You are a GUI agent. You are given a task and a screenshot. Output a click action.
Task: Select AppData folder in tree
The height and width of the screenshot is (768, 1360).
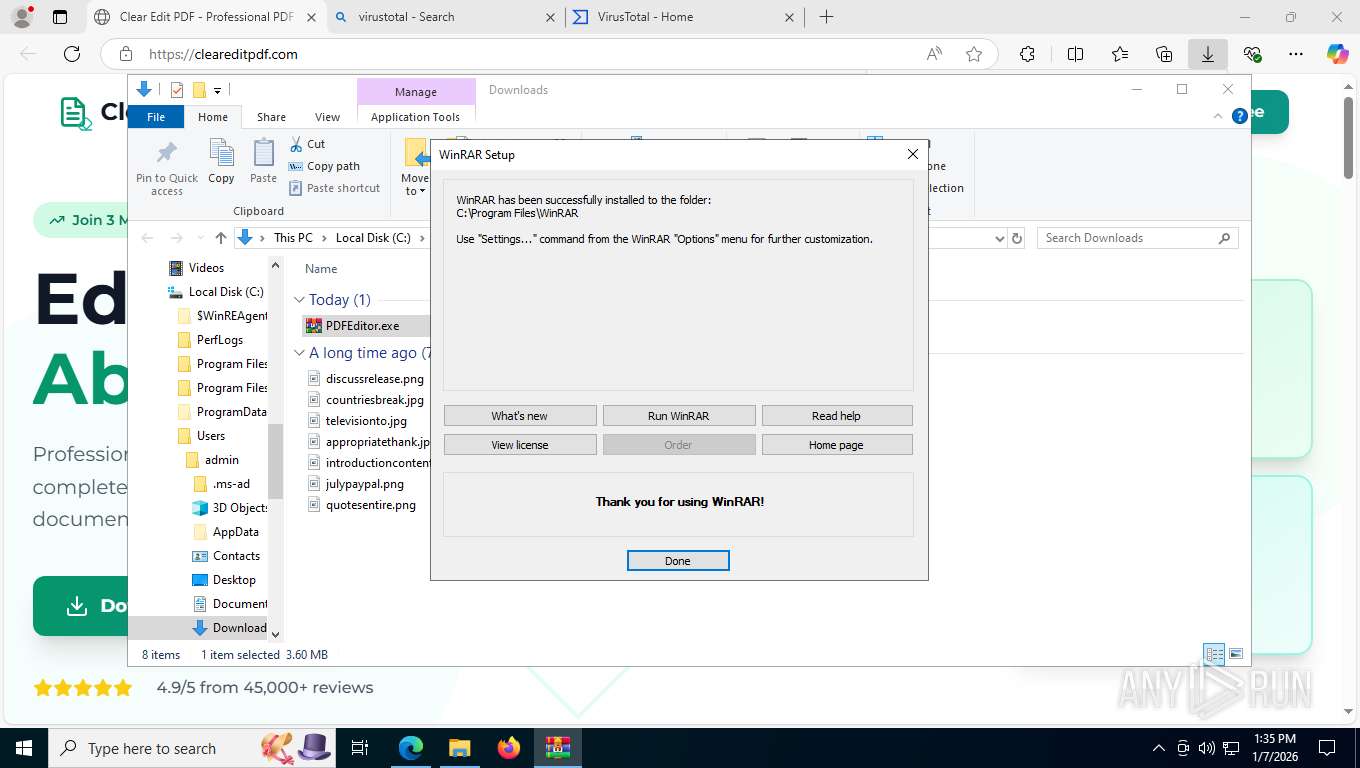click(236, 532)
